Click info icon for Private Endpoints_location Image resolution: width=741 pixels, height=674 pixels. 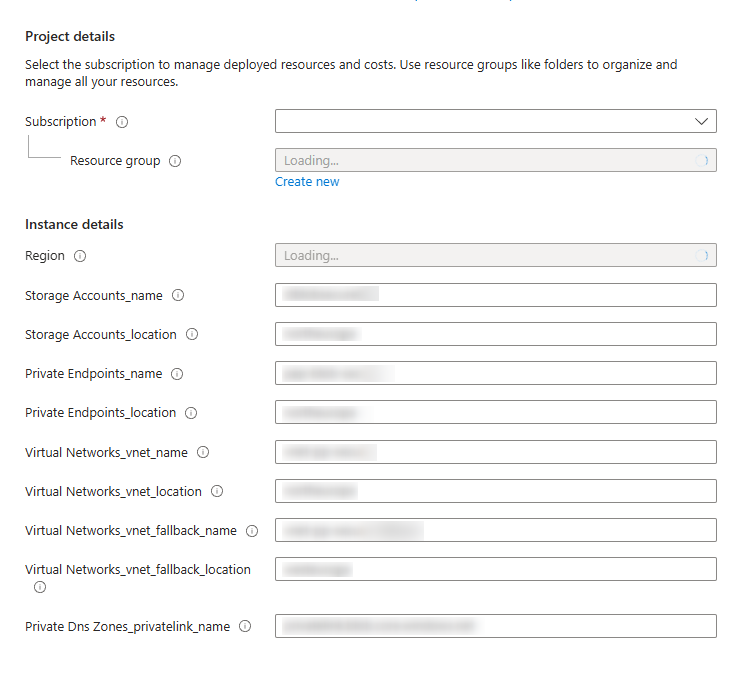191,413
